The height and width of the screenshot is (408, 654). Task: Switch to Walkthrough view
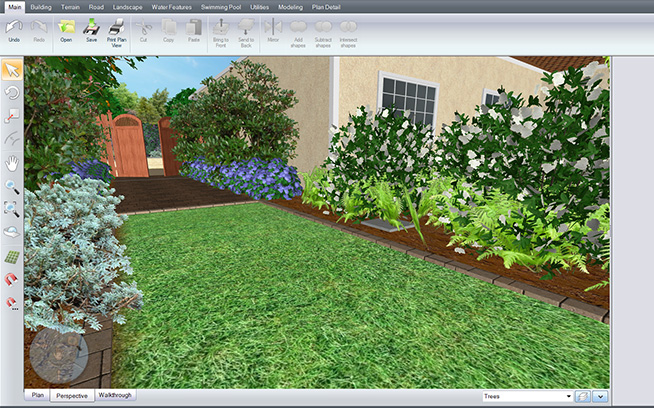point(116,395)
